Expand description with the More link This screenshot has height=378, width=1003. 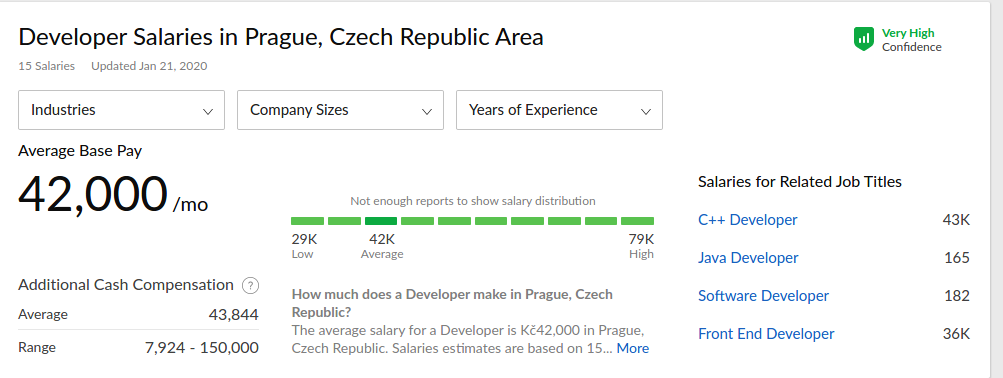coord(633,349)
